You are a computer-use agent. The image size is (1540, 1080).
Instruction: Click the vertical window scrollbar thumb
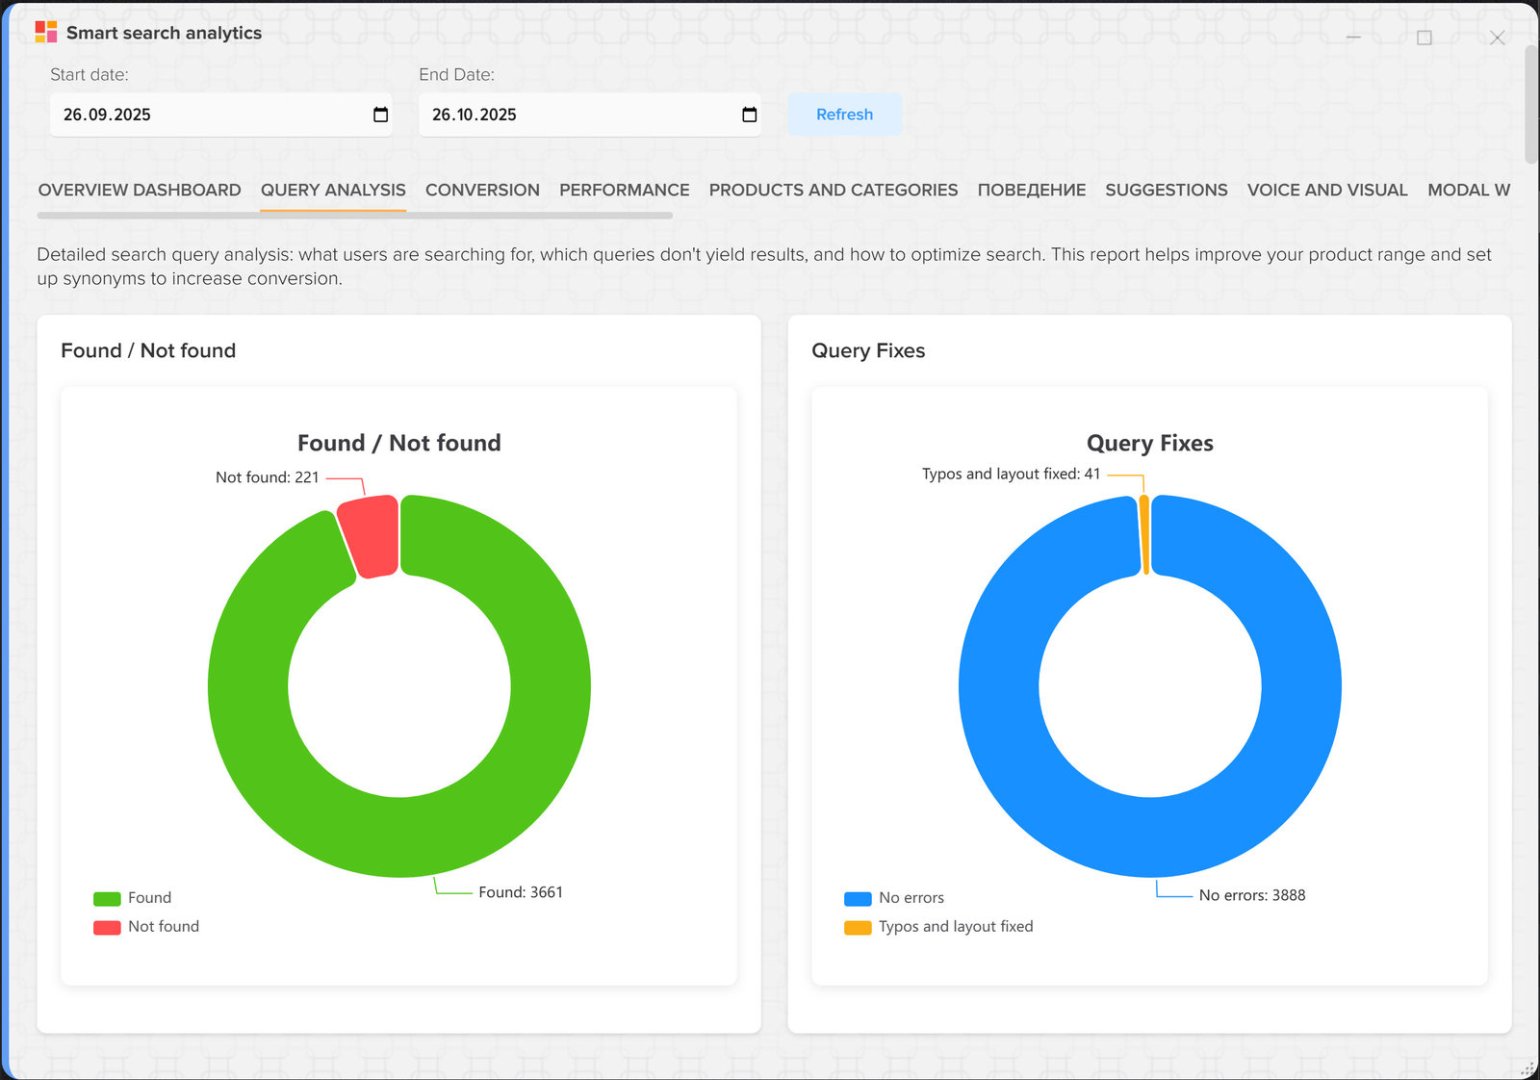pyautogui.click(x=1531, y=103)
